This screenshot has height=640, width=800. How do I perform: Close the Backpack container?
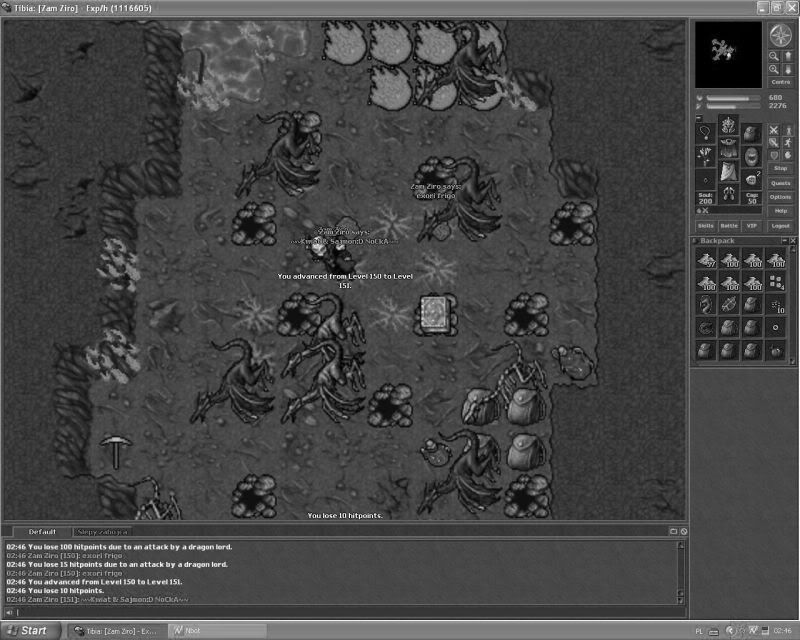[793, 240]
